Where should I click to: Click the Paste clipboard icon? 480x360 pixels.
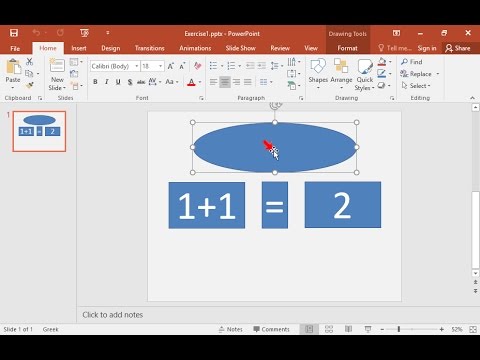tap(13, 67)
